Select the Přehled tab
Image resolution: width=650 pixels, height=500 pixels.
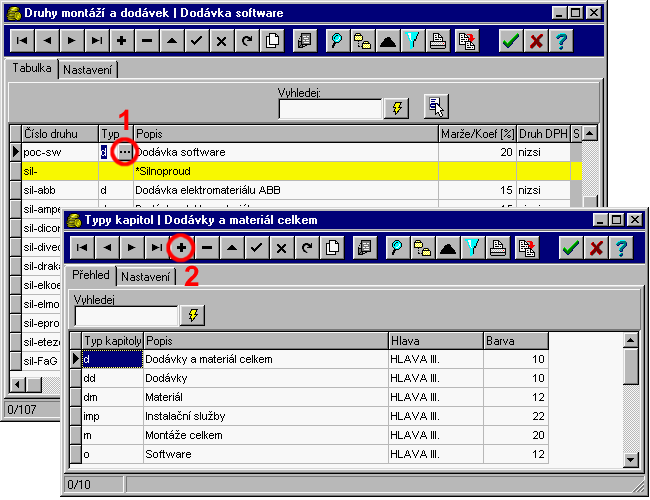91,275
